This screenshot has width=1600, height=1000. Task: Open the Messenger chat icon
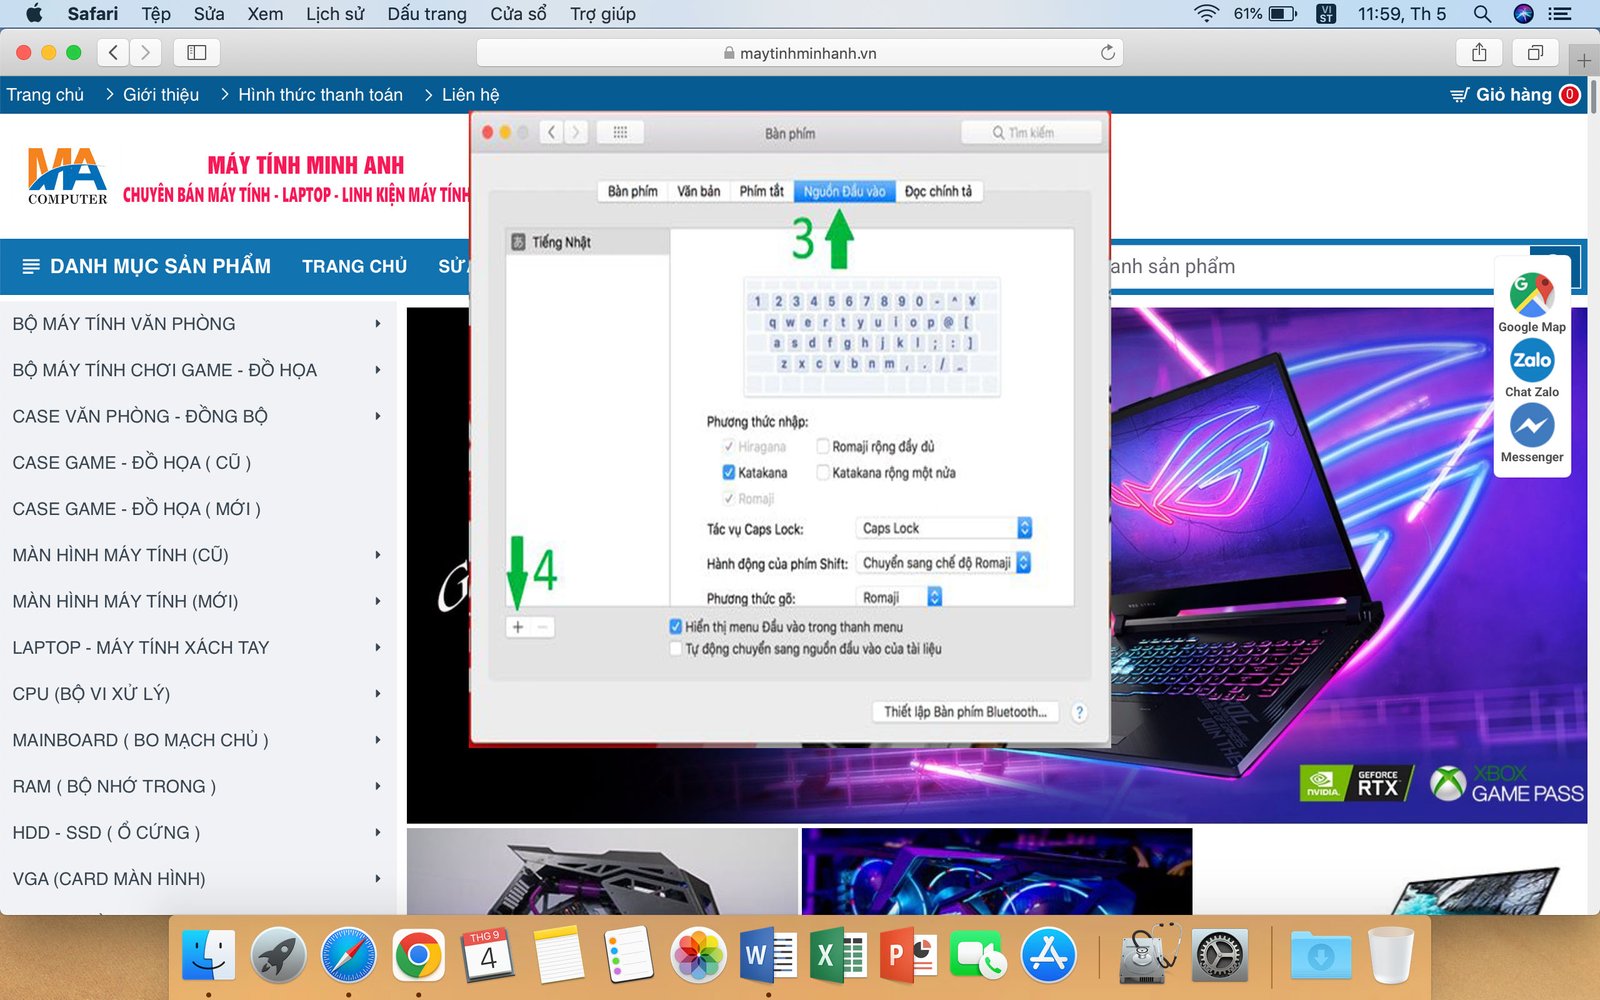click(x=1531, y=426)
